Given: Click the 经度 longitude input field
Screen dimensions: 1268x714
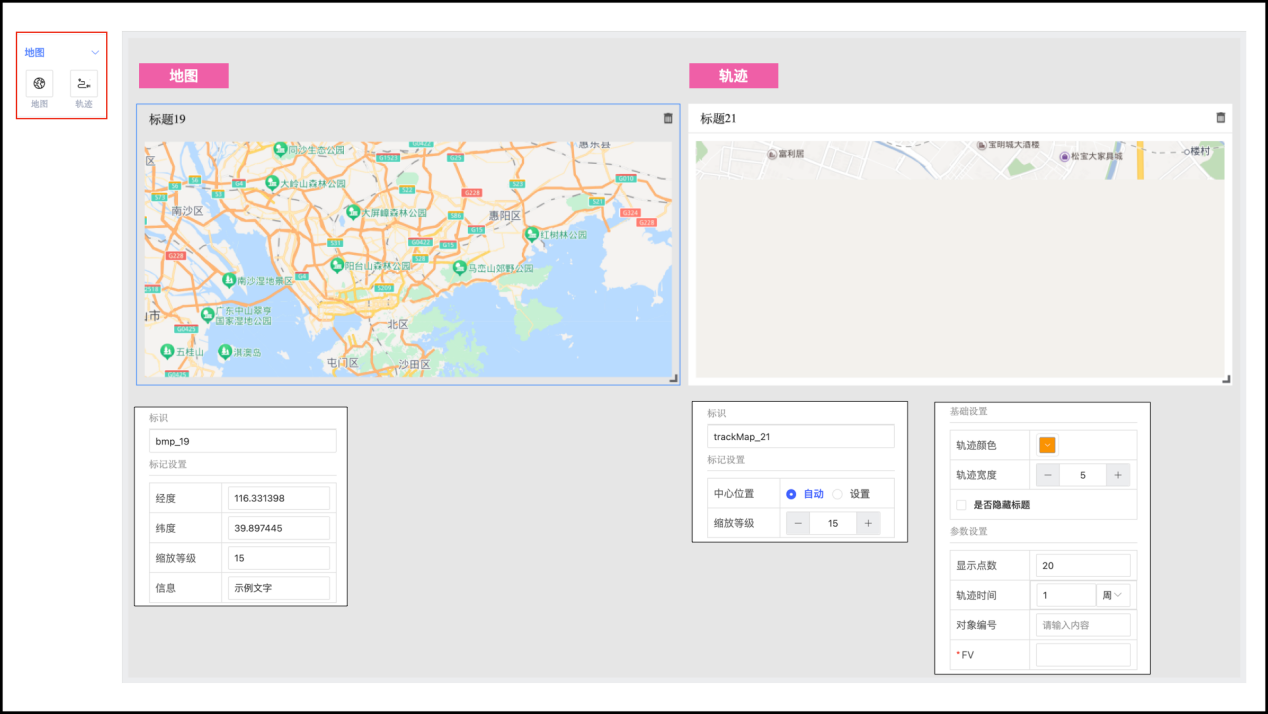Looking at the screenshot, I should tap(279, 498).
